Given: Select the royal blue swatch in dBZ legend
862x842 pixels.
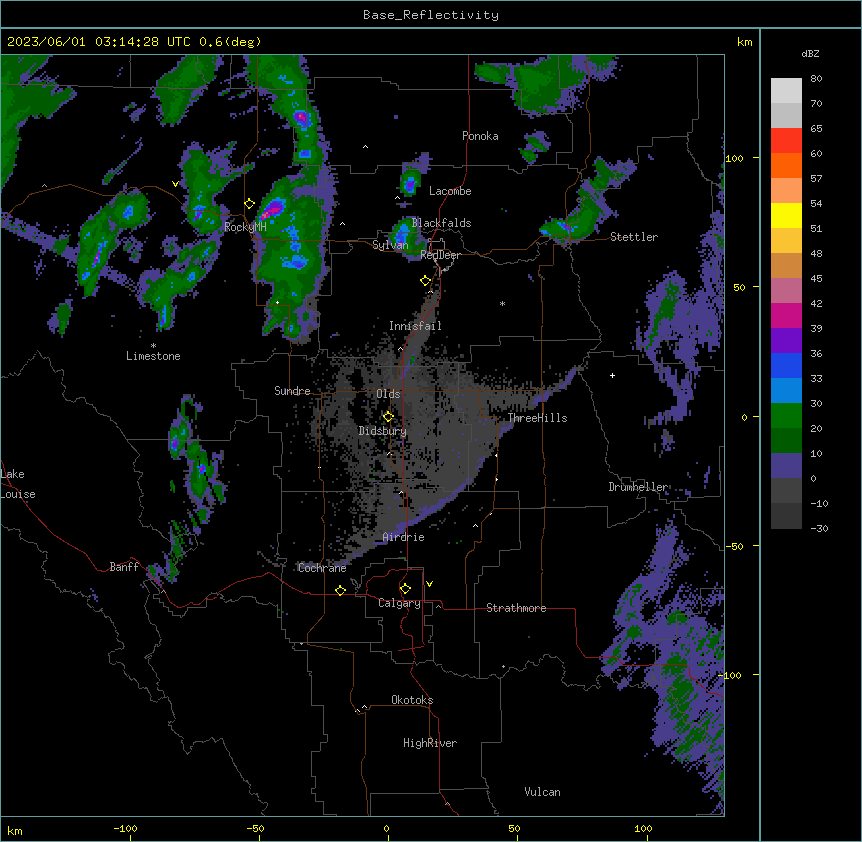Looking at the screenshot, I should tap(786, 365).
